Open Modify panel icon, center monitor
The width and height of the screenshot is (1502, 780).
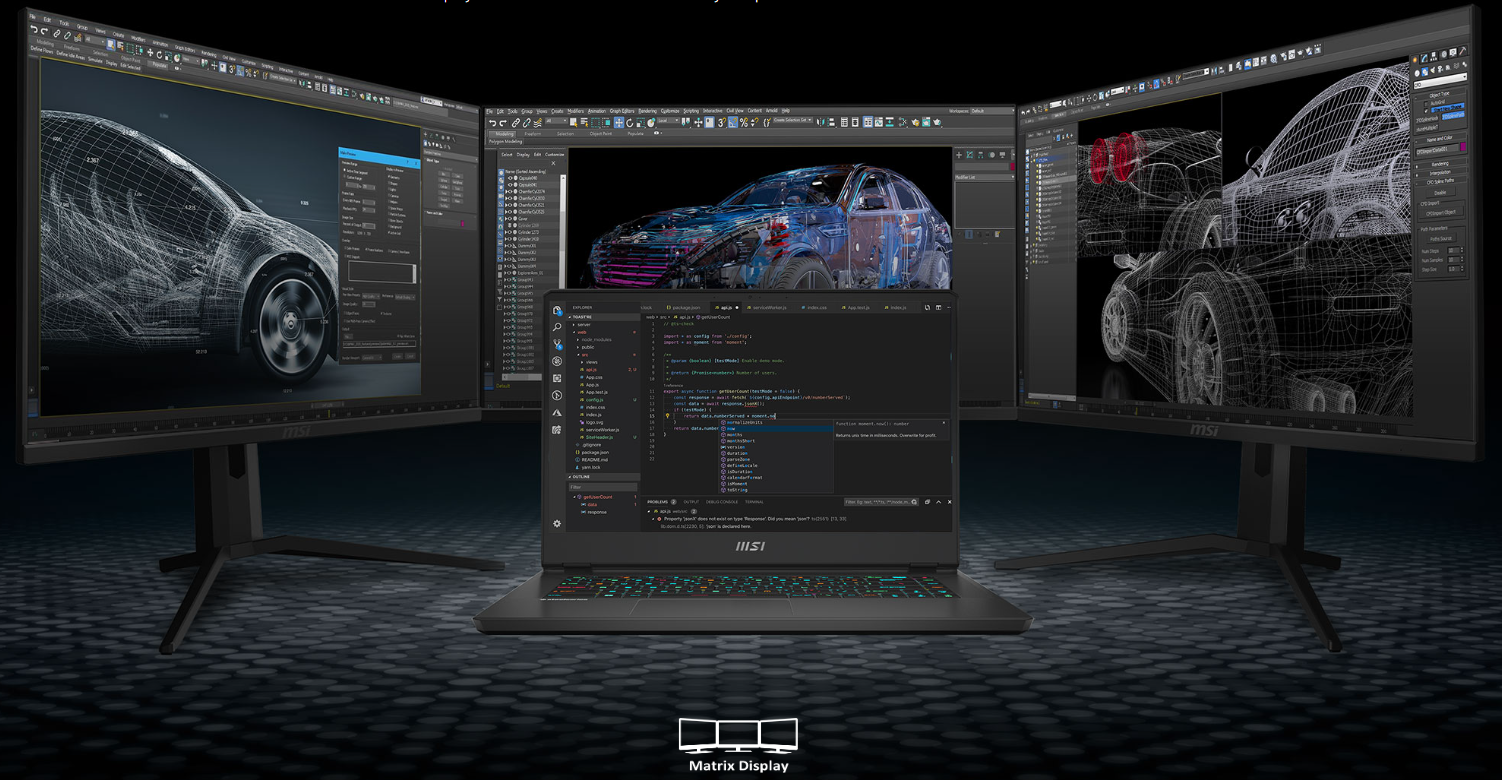pos(970,155)
